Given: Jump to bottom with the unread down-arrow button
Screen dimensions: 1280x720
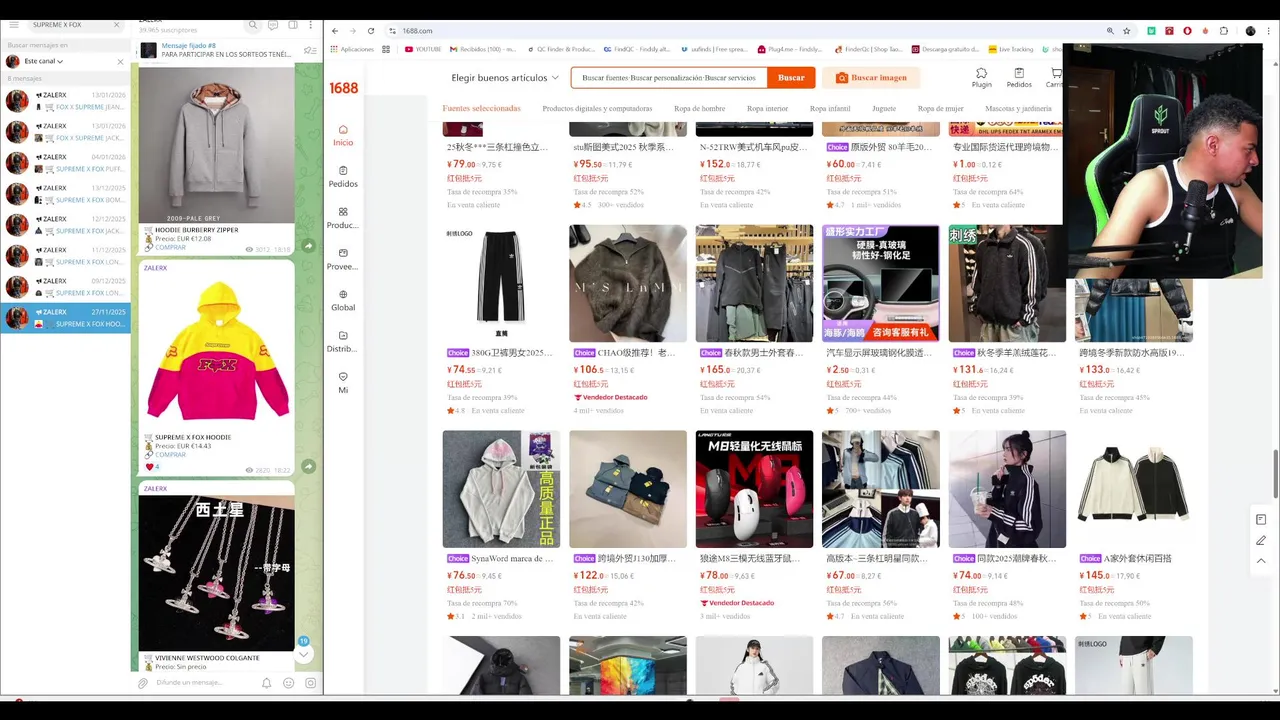Looking at the screenshot, I should 303,653.
